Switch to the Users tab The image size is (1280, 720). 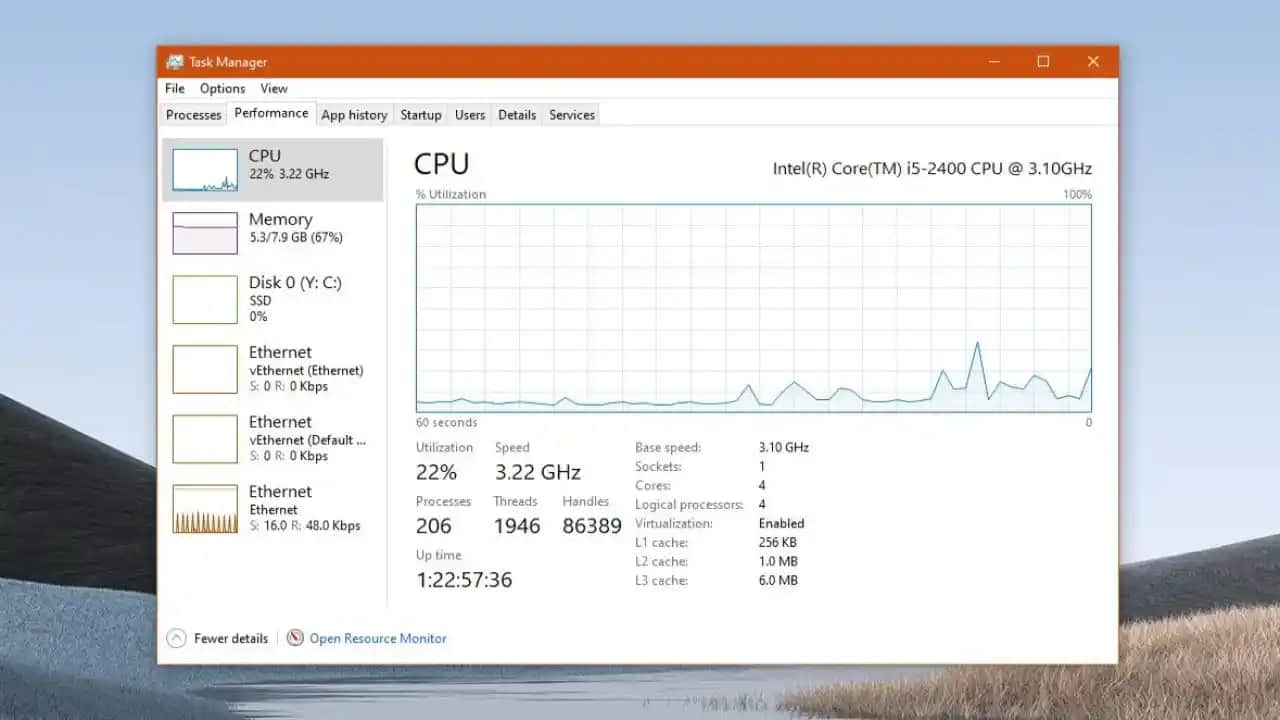pyautogui.click(x=470, y=115)
